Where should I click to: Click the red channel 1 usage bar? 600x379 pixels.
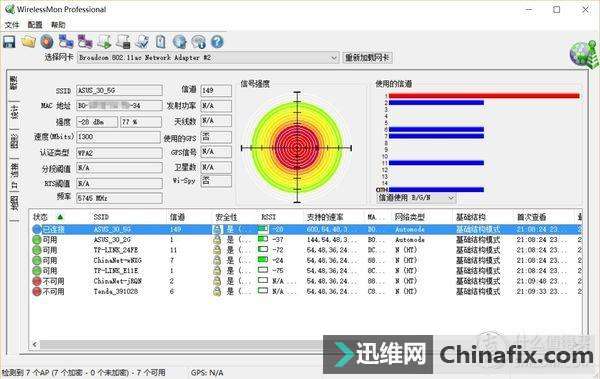484,96
